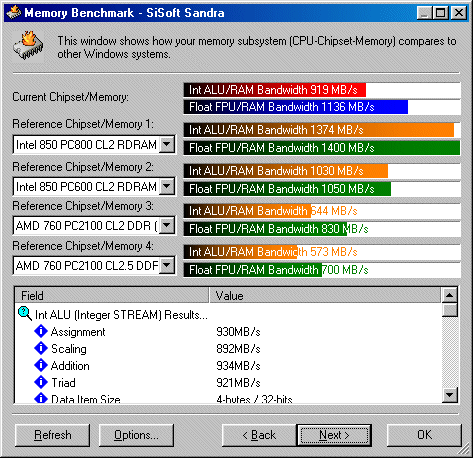The image size is (473, 458).
Task: Click the 934MB/s value
Action: (x=238, y=366)
